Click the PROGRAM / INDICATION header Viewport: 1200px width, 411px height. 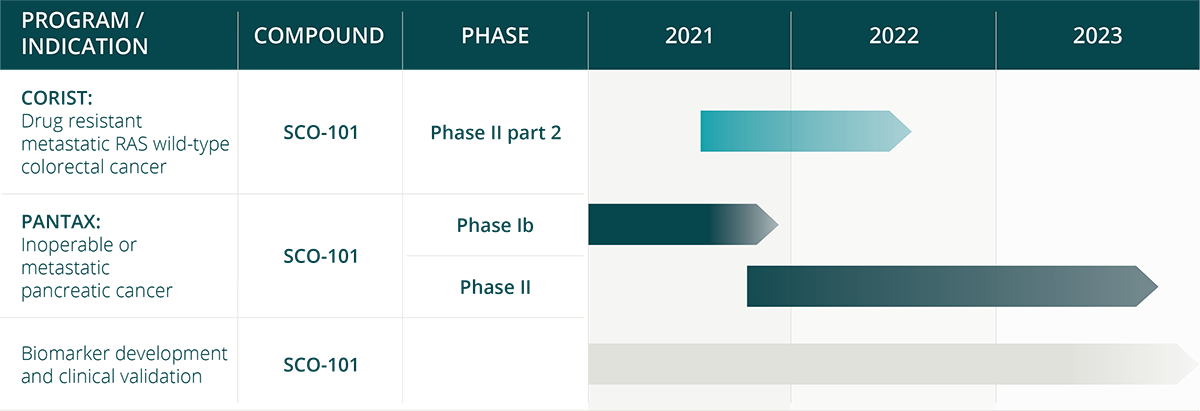tap(85, 35)
